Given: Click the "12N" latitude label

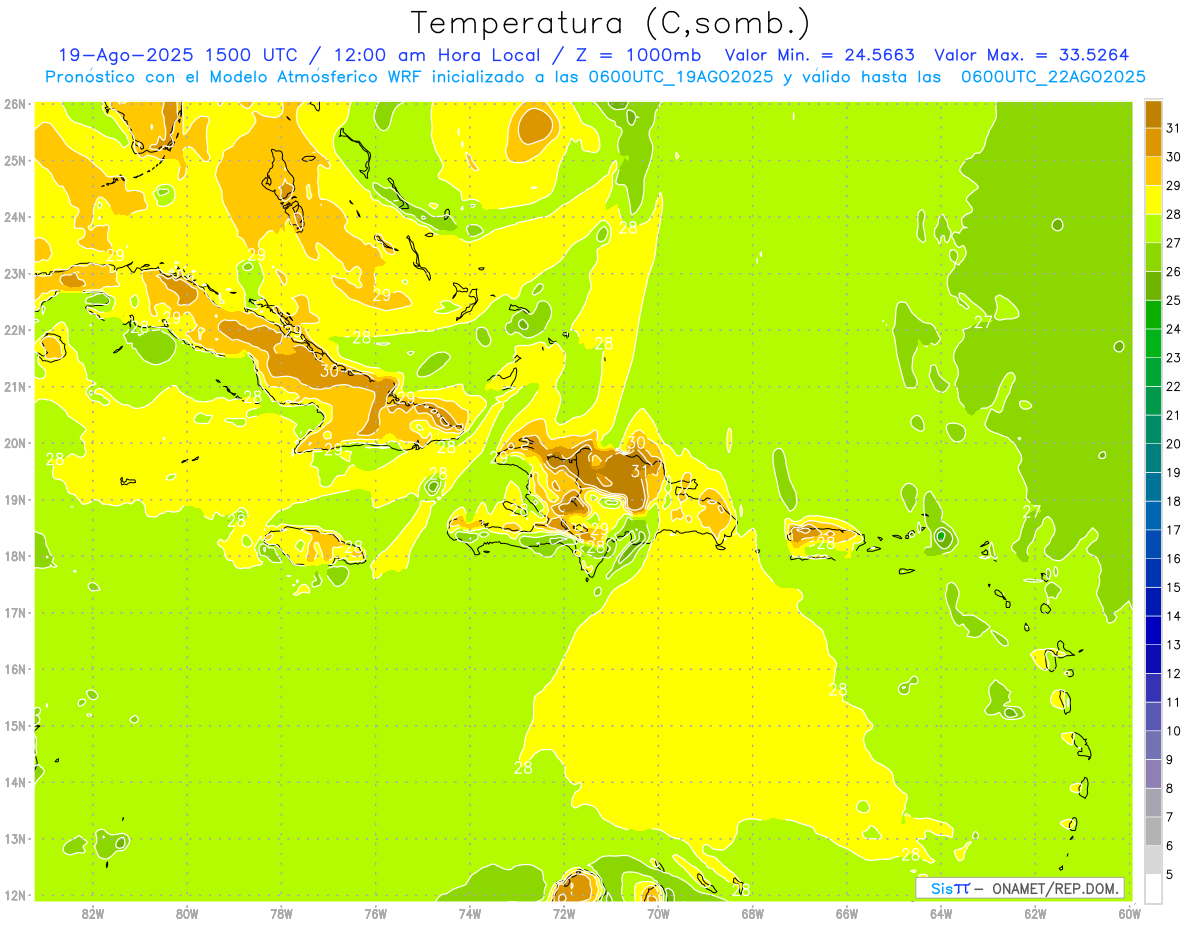Looking at the screenshot, I should [x=15, y=895].
